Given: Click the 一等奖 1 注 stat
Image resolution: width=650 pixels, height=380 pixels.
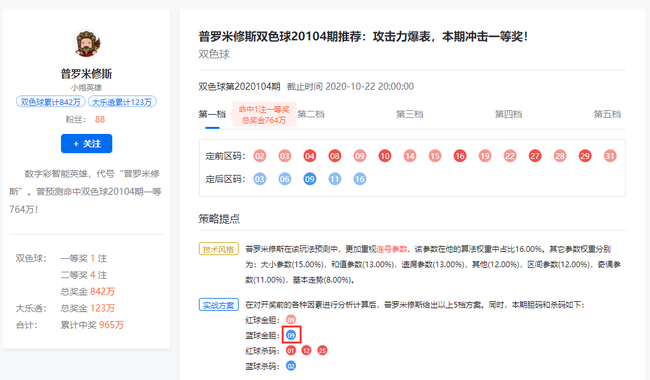Looking at the screenshot, I should 84,259.
